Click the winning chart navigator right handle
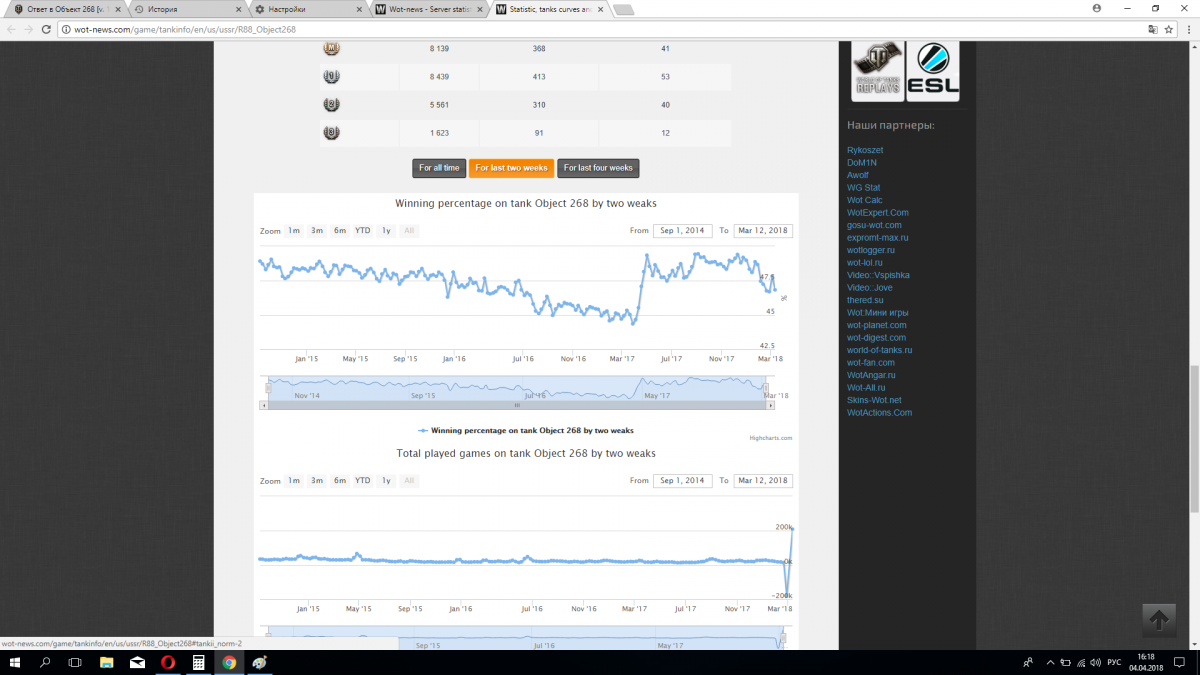1200x675 pixels. pyautogui.click(x=767, y=388)
